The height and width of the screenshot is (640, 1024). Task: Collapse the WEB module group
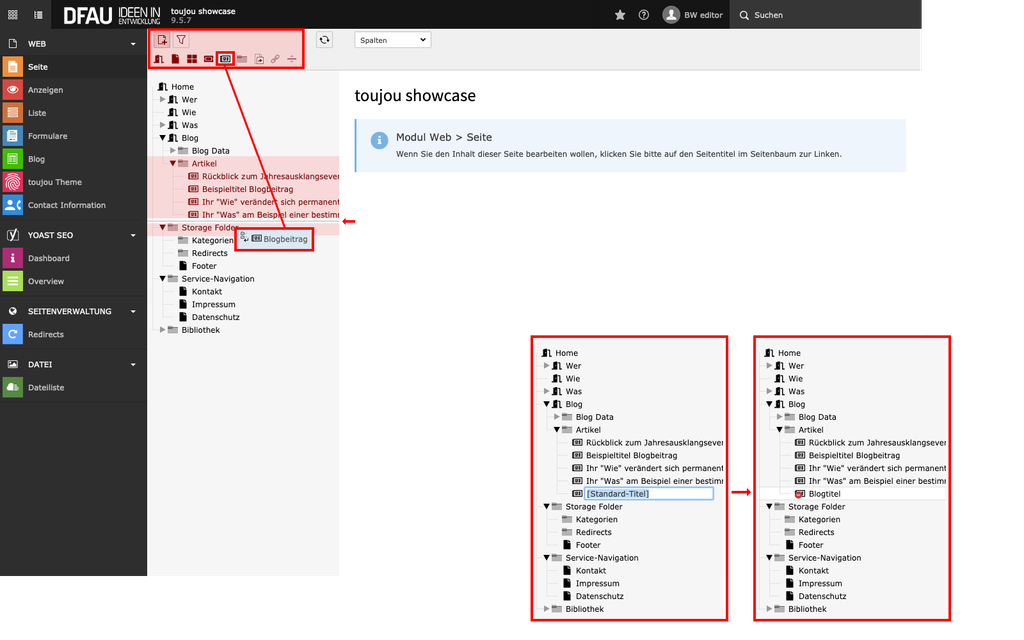pos(133,44)
